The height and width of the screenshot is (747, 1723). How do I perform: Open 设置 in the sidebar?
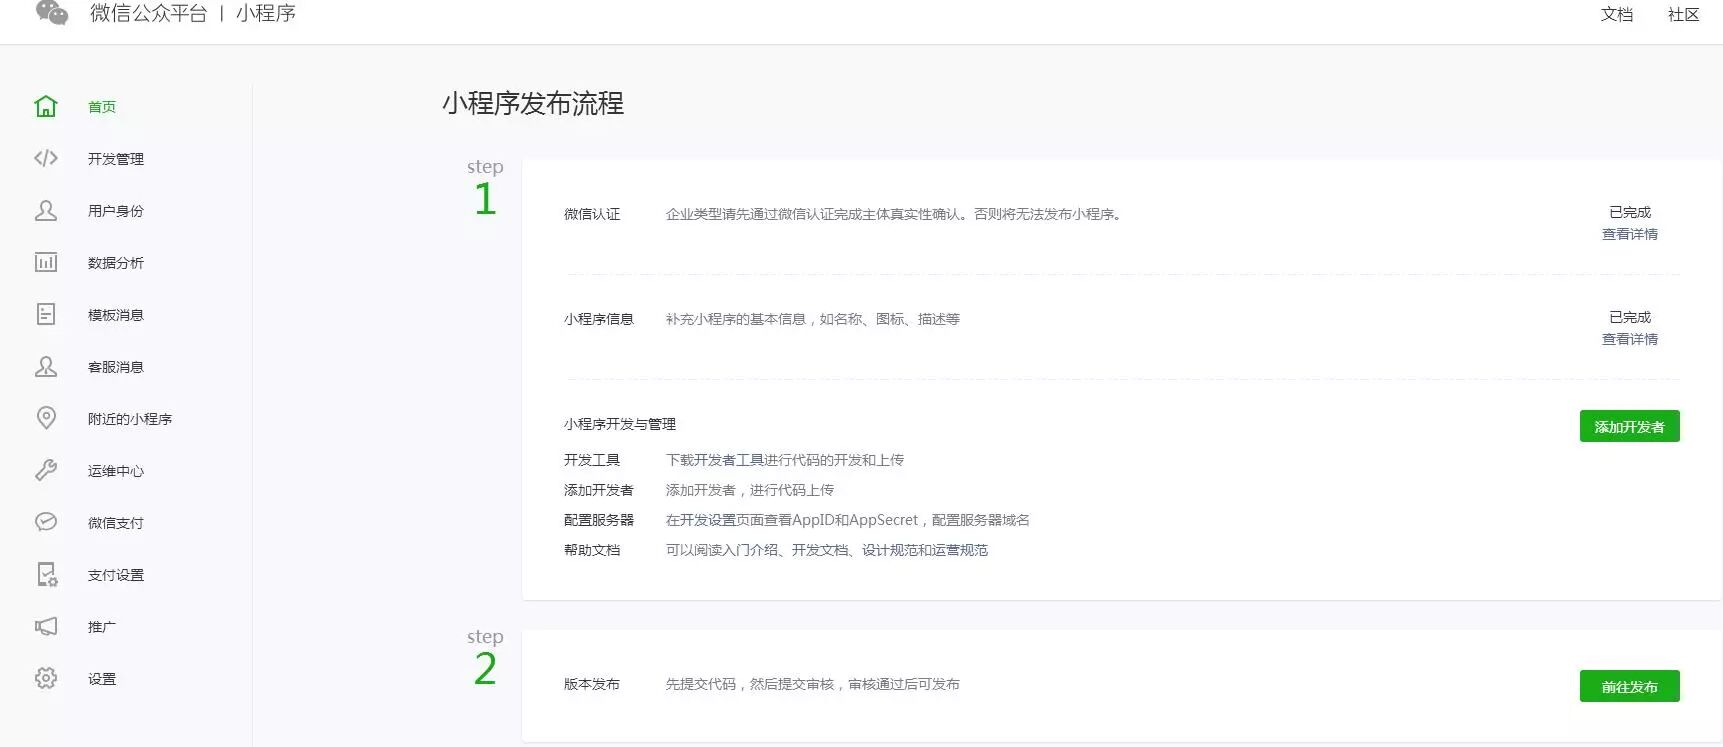(102, 679)
